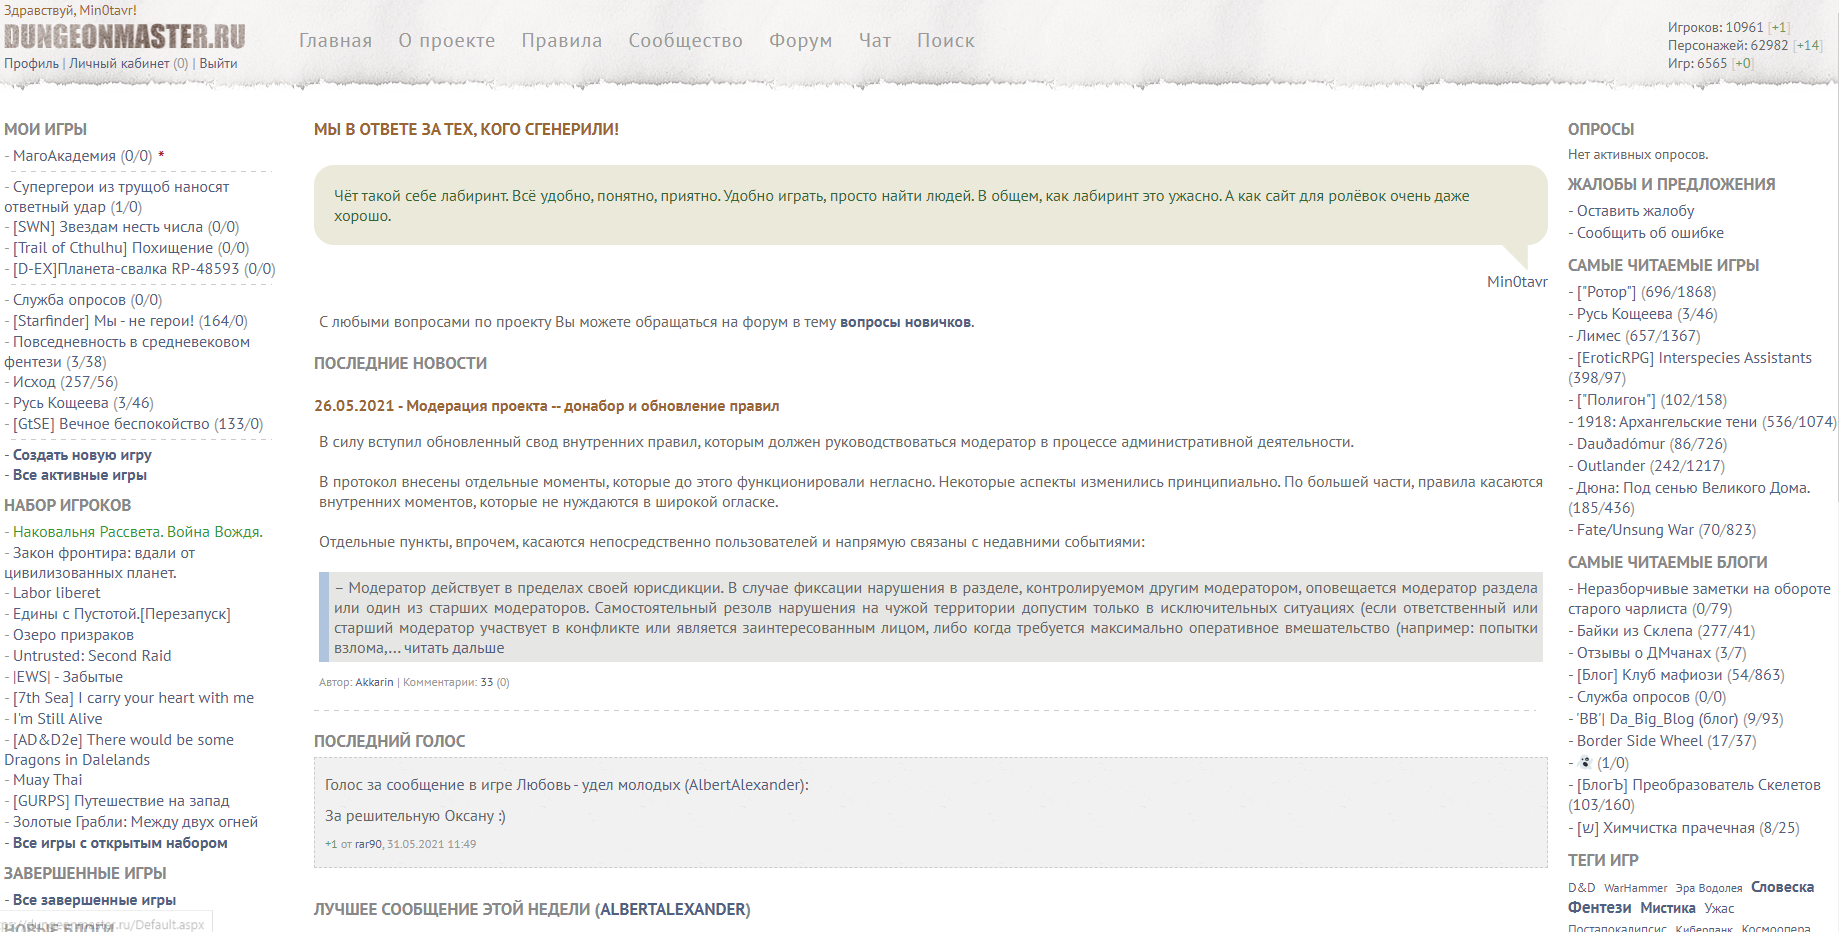
Task: Open Все активные игры link
Action: [79, 475]
